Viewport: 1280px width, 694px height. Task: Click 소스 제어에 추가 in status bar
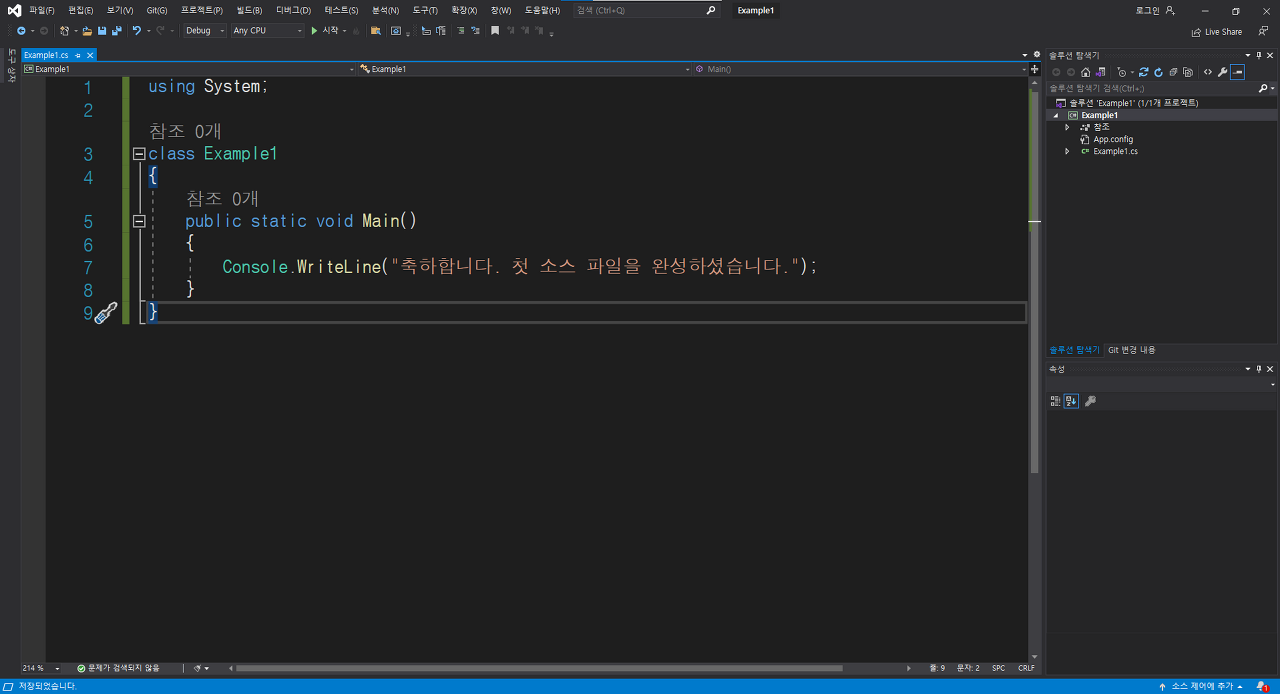1202,687
